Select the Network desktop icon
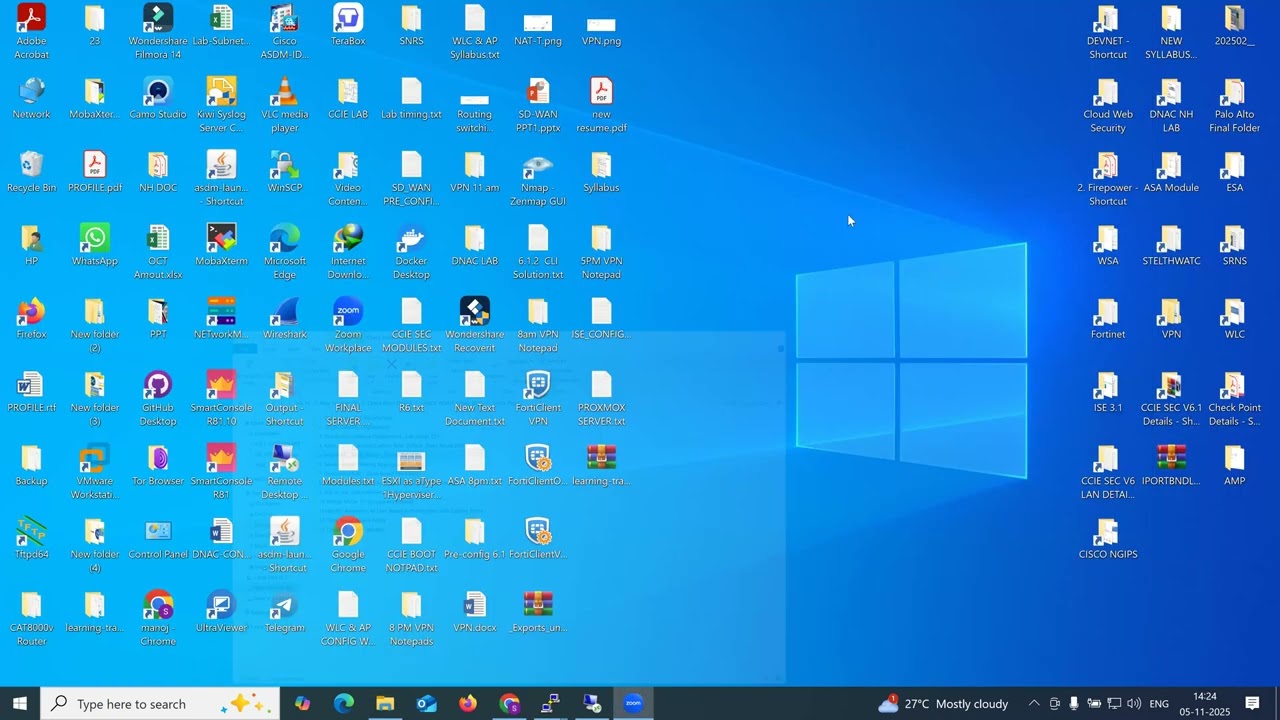 (31, 98)
